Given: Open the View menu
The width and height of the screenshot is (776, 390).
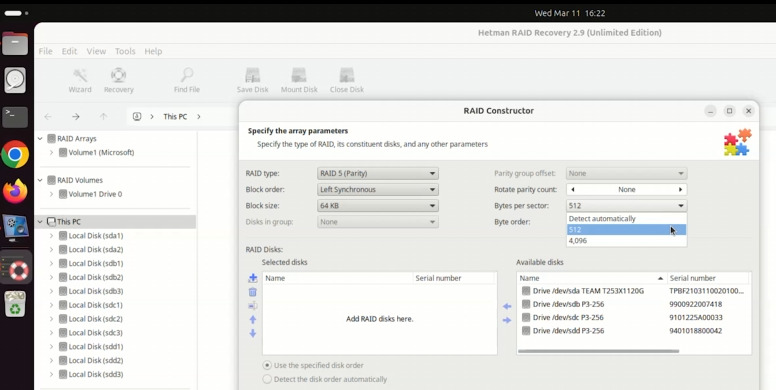Looking at the screenshot, I should pyautogui.click(x=96, y=51).
